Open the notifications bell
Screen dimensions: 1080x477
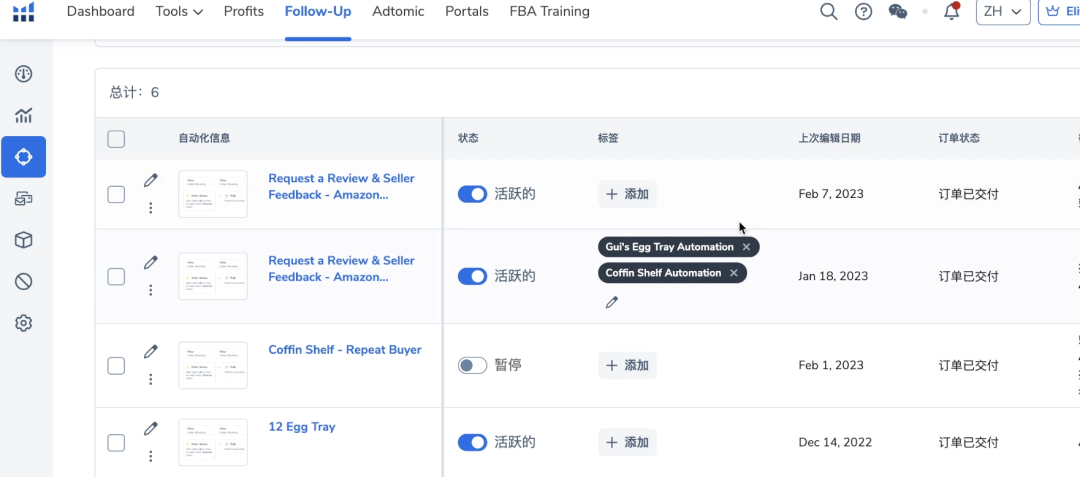(x=951, y=12)
